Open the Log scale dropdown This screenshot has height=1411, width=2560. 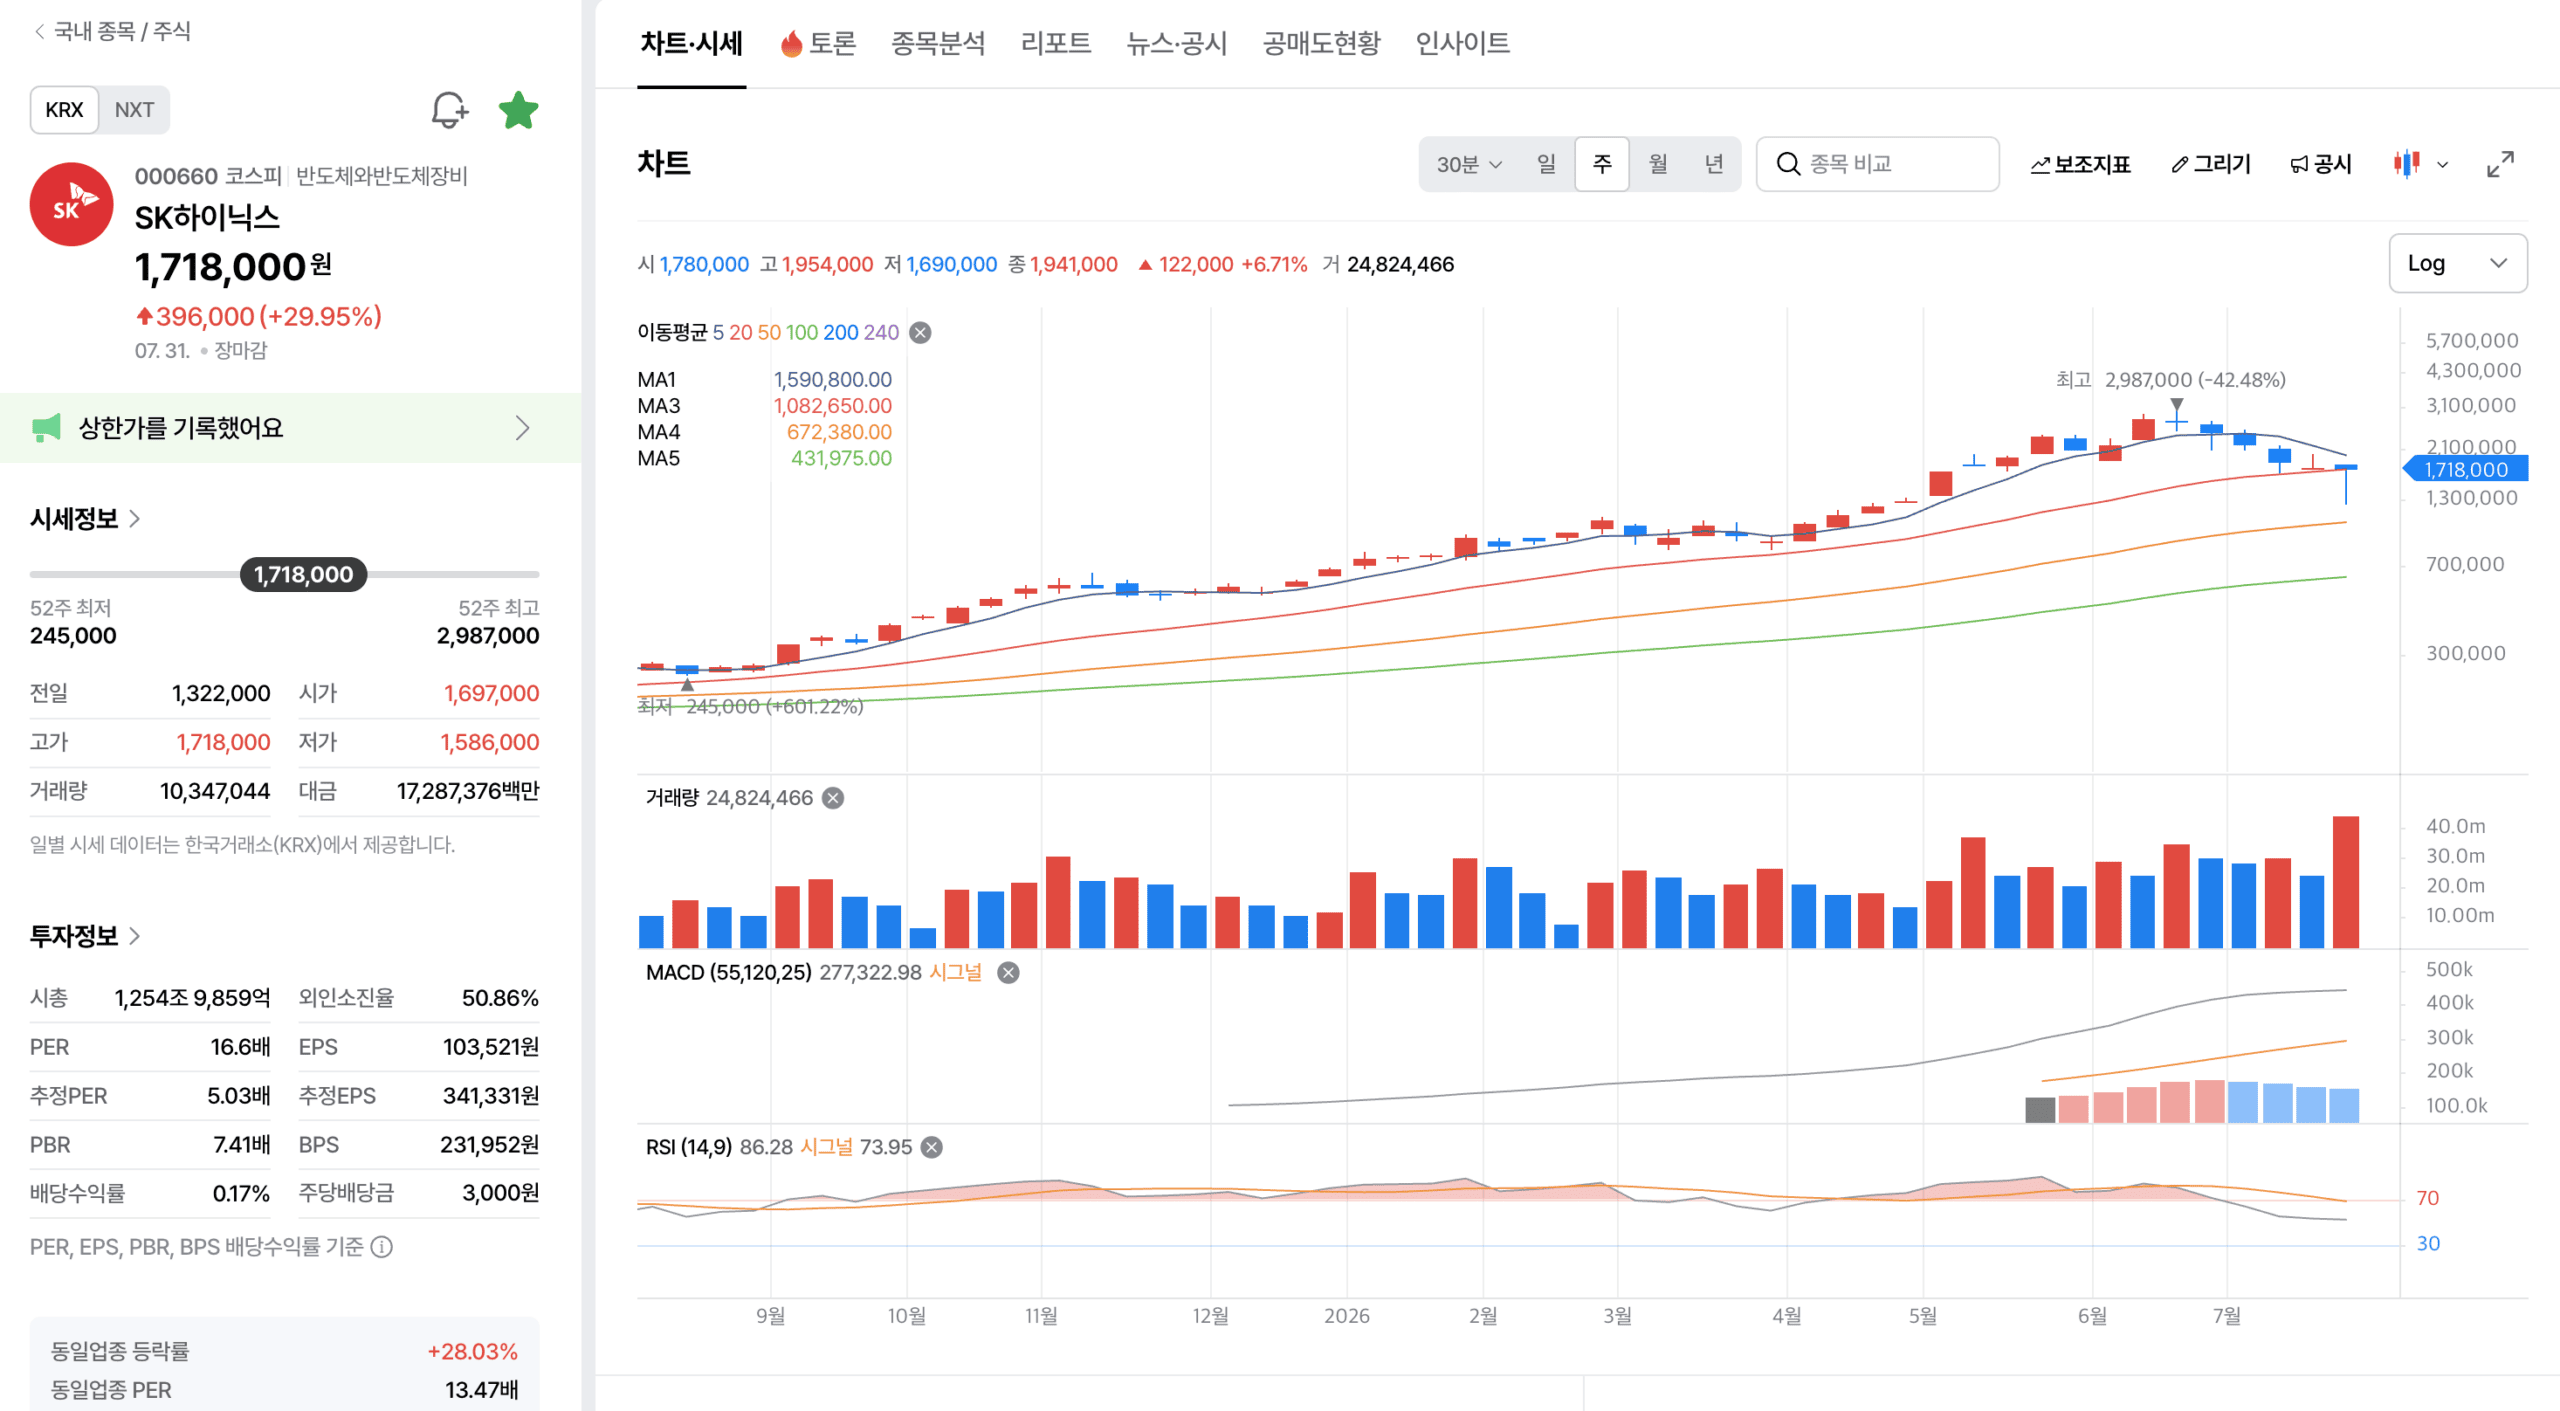coord(2457,264)
